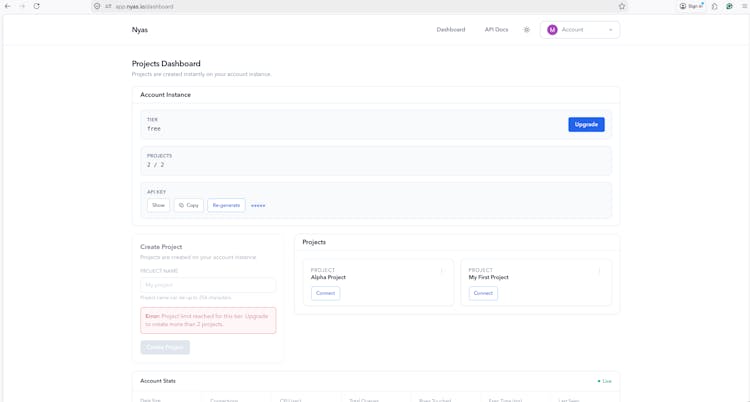Go back using the browser back arrow
Viewport: 750px width, 402px height.
(8, 6)
